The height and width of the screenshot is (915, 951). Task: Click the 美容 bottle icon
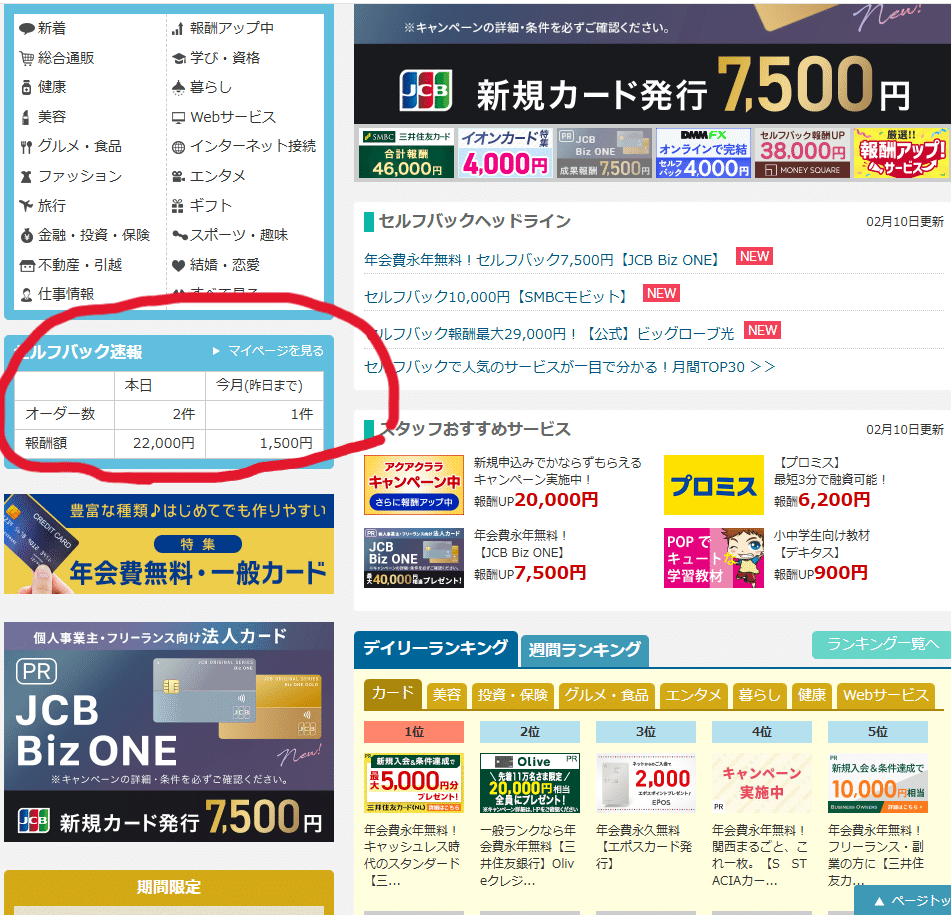25,117
